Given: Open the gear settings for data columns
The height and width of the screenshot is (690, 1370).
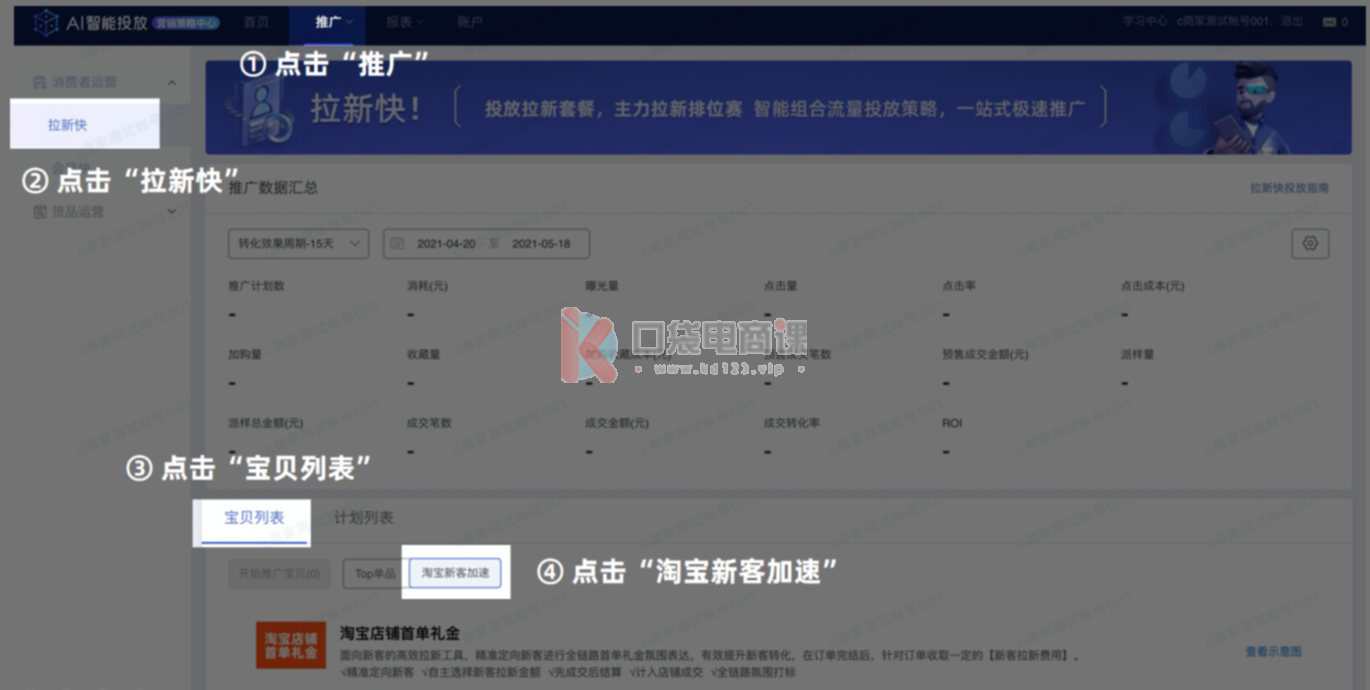Looking at the screenshot, I should (1310, 243).
